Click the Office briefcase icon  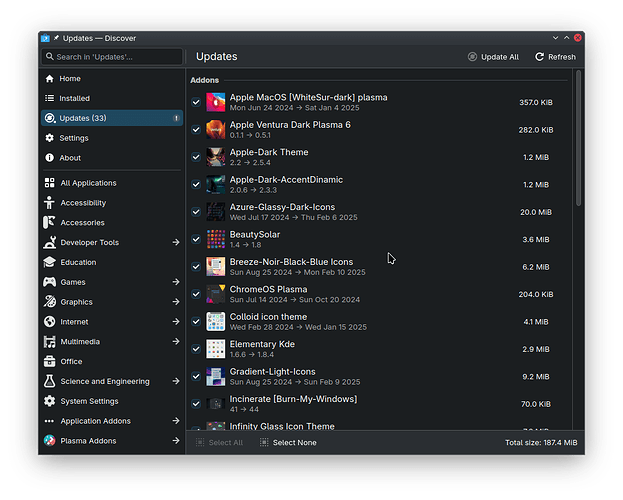click(x=50, y=361)
